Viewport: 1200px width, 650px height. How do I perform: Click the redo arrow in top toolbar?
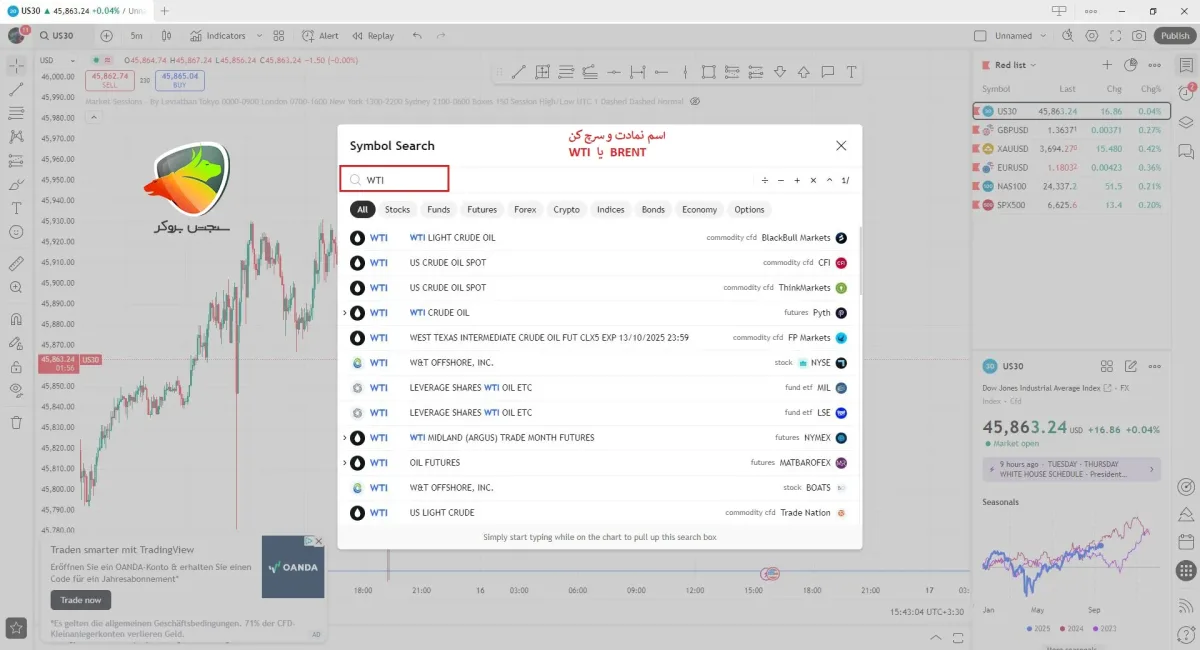click(x=442, y=36)
